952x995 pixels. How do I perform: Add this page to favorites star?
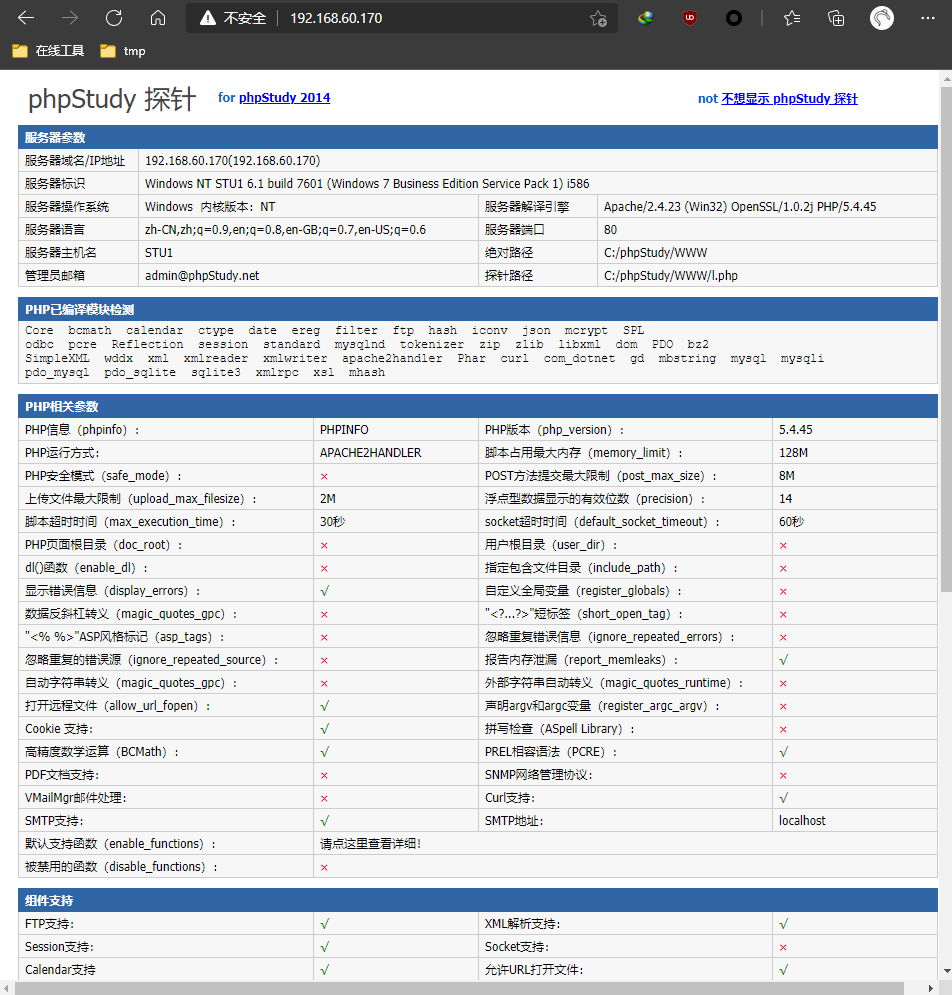(x=598, y=18)
